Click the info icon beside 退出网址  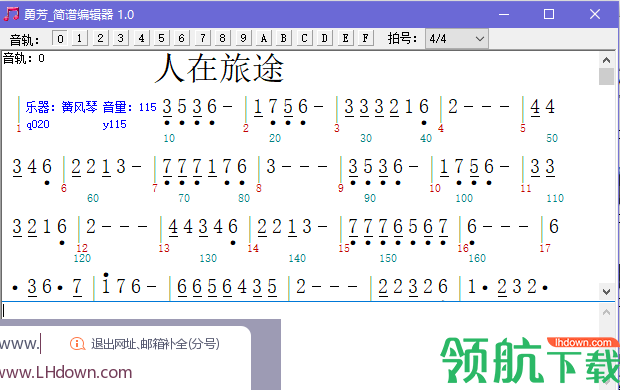pyautogui.click(x=77, y=344)
